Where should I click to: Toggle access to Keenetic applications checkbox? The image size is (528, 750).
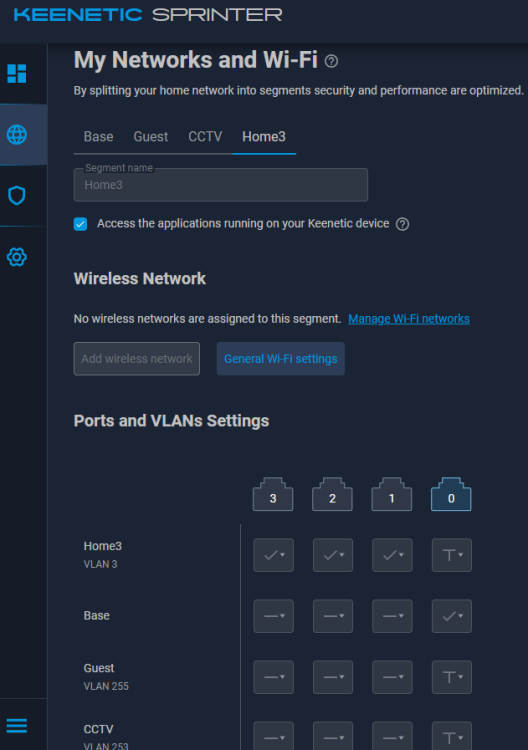point(80,224)
